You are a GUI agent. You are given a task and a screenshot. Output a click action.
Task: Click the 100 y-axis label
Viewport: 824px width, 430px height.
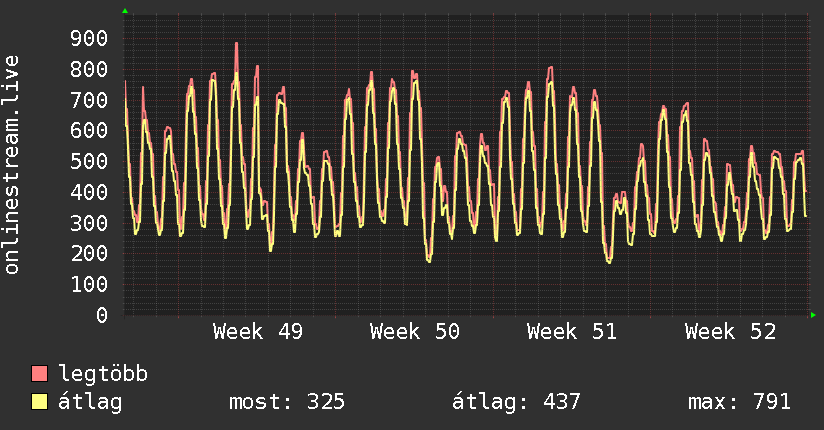coord(89,284)
